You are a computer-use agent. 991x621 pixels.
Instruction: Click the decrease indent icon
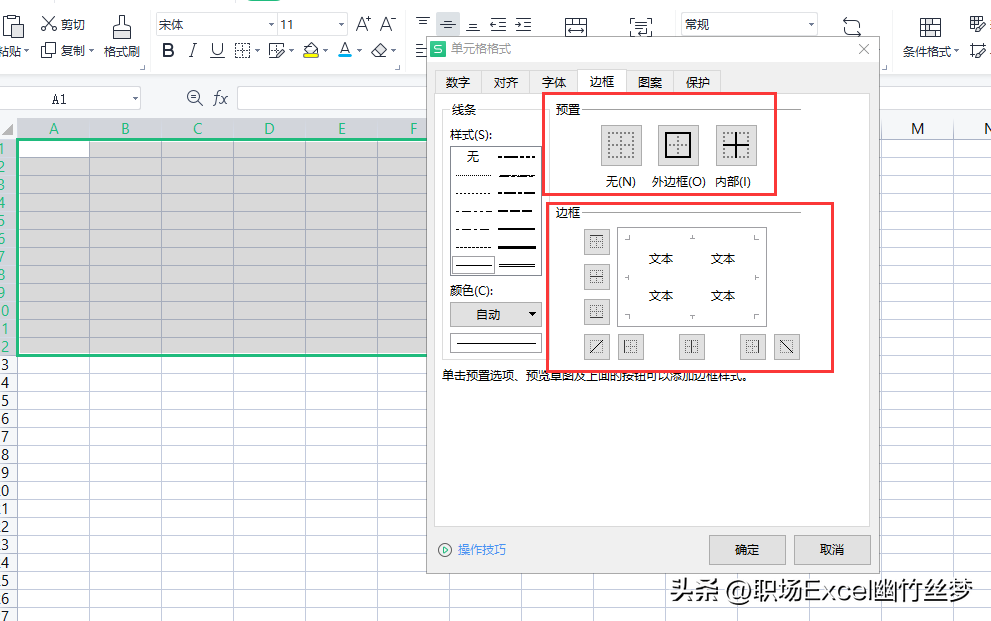pos(498,25)
